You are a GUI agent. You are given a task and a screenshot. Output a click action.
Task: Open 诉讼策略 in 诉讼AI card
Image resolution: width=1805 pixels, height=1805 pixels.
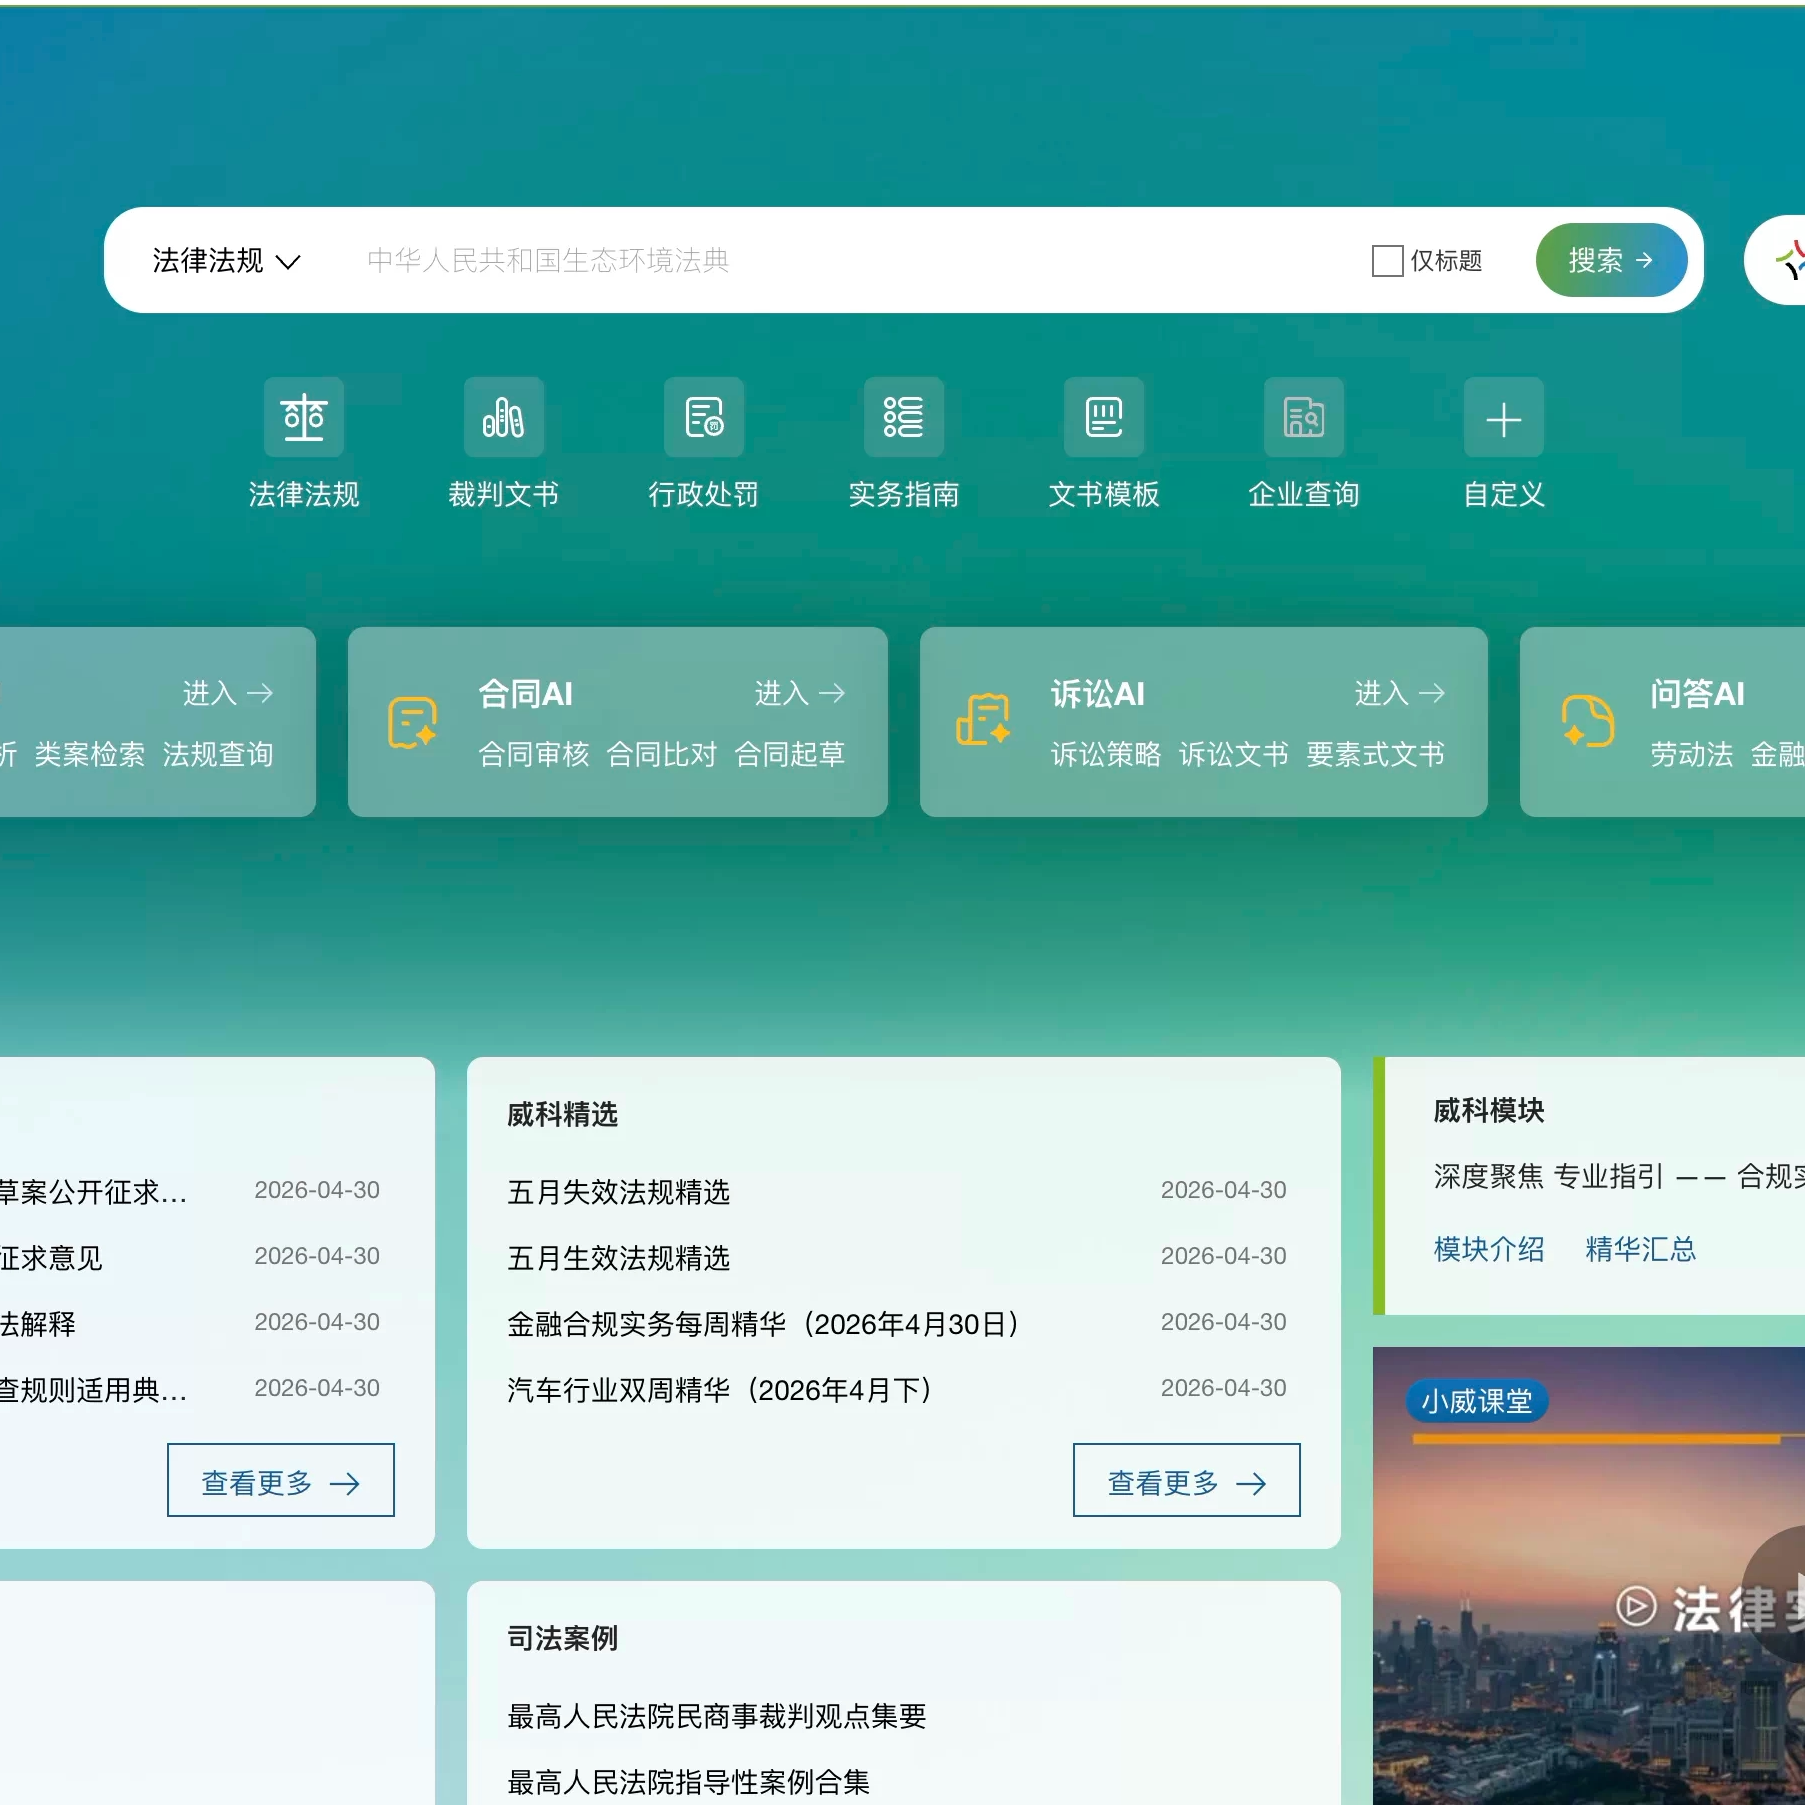pyautogui.click(x=1106, y=754)
